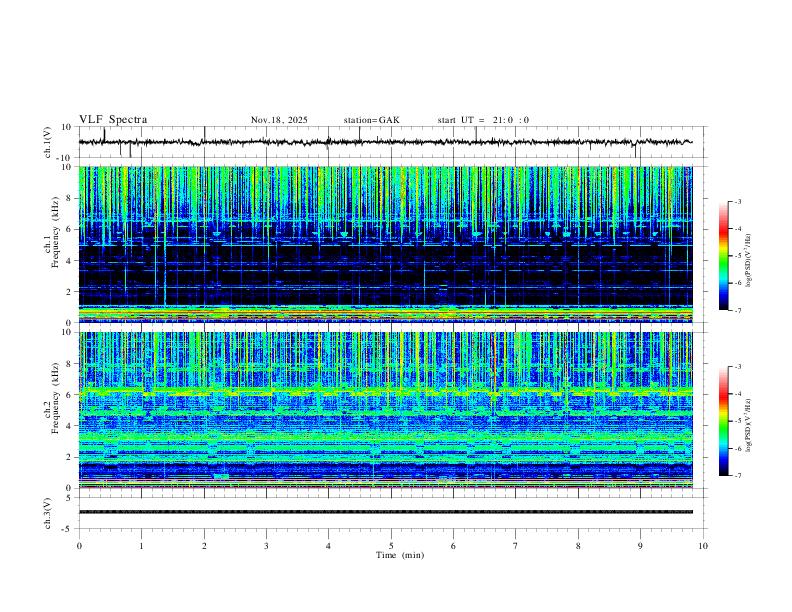Click the "7" minute tick on Time axis
Image resolution: width=792 pixels, height=612 pixels.
coord(516,546)
